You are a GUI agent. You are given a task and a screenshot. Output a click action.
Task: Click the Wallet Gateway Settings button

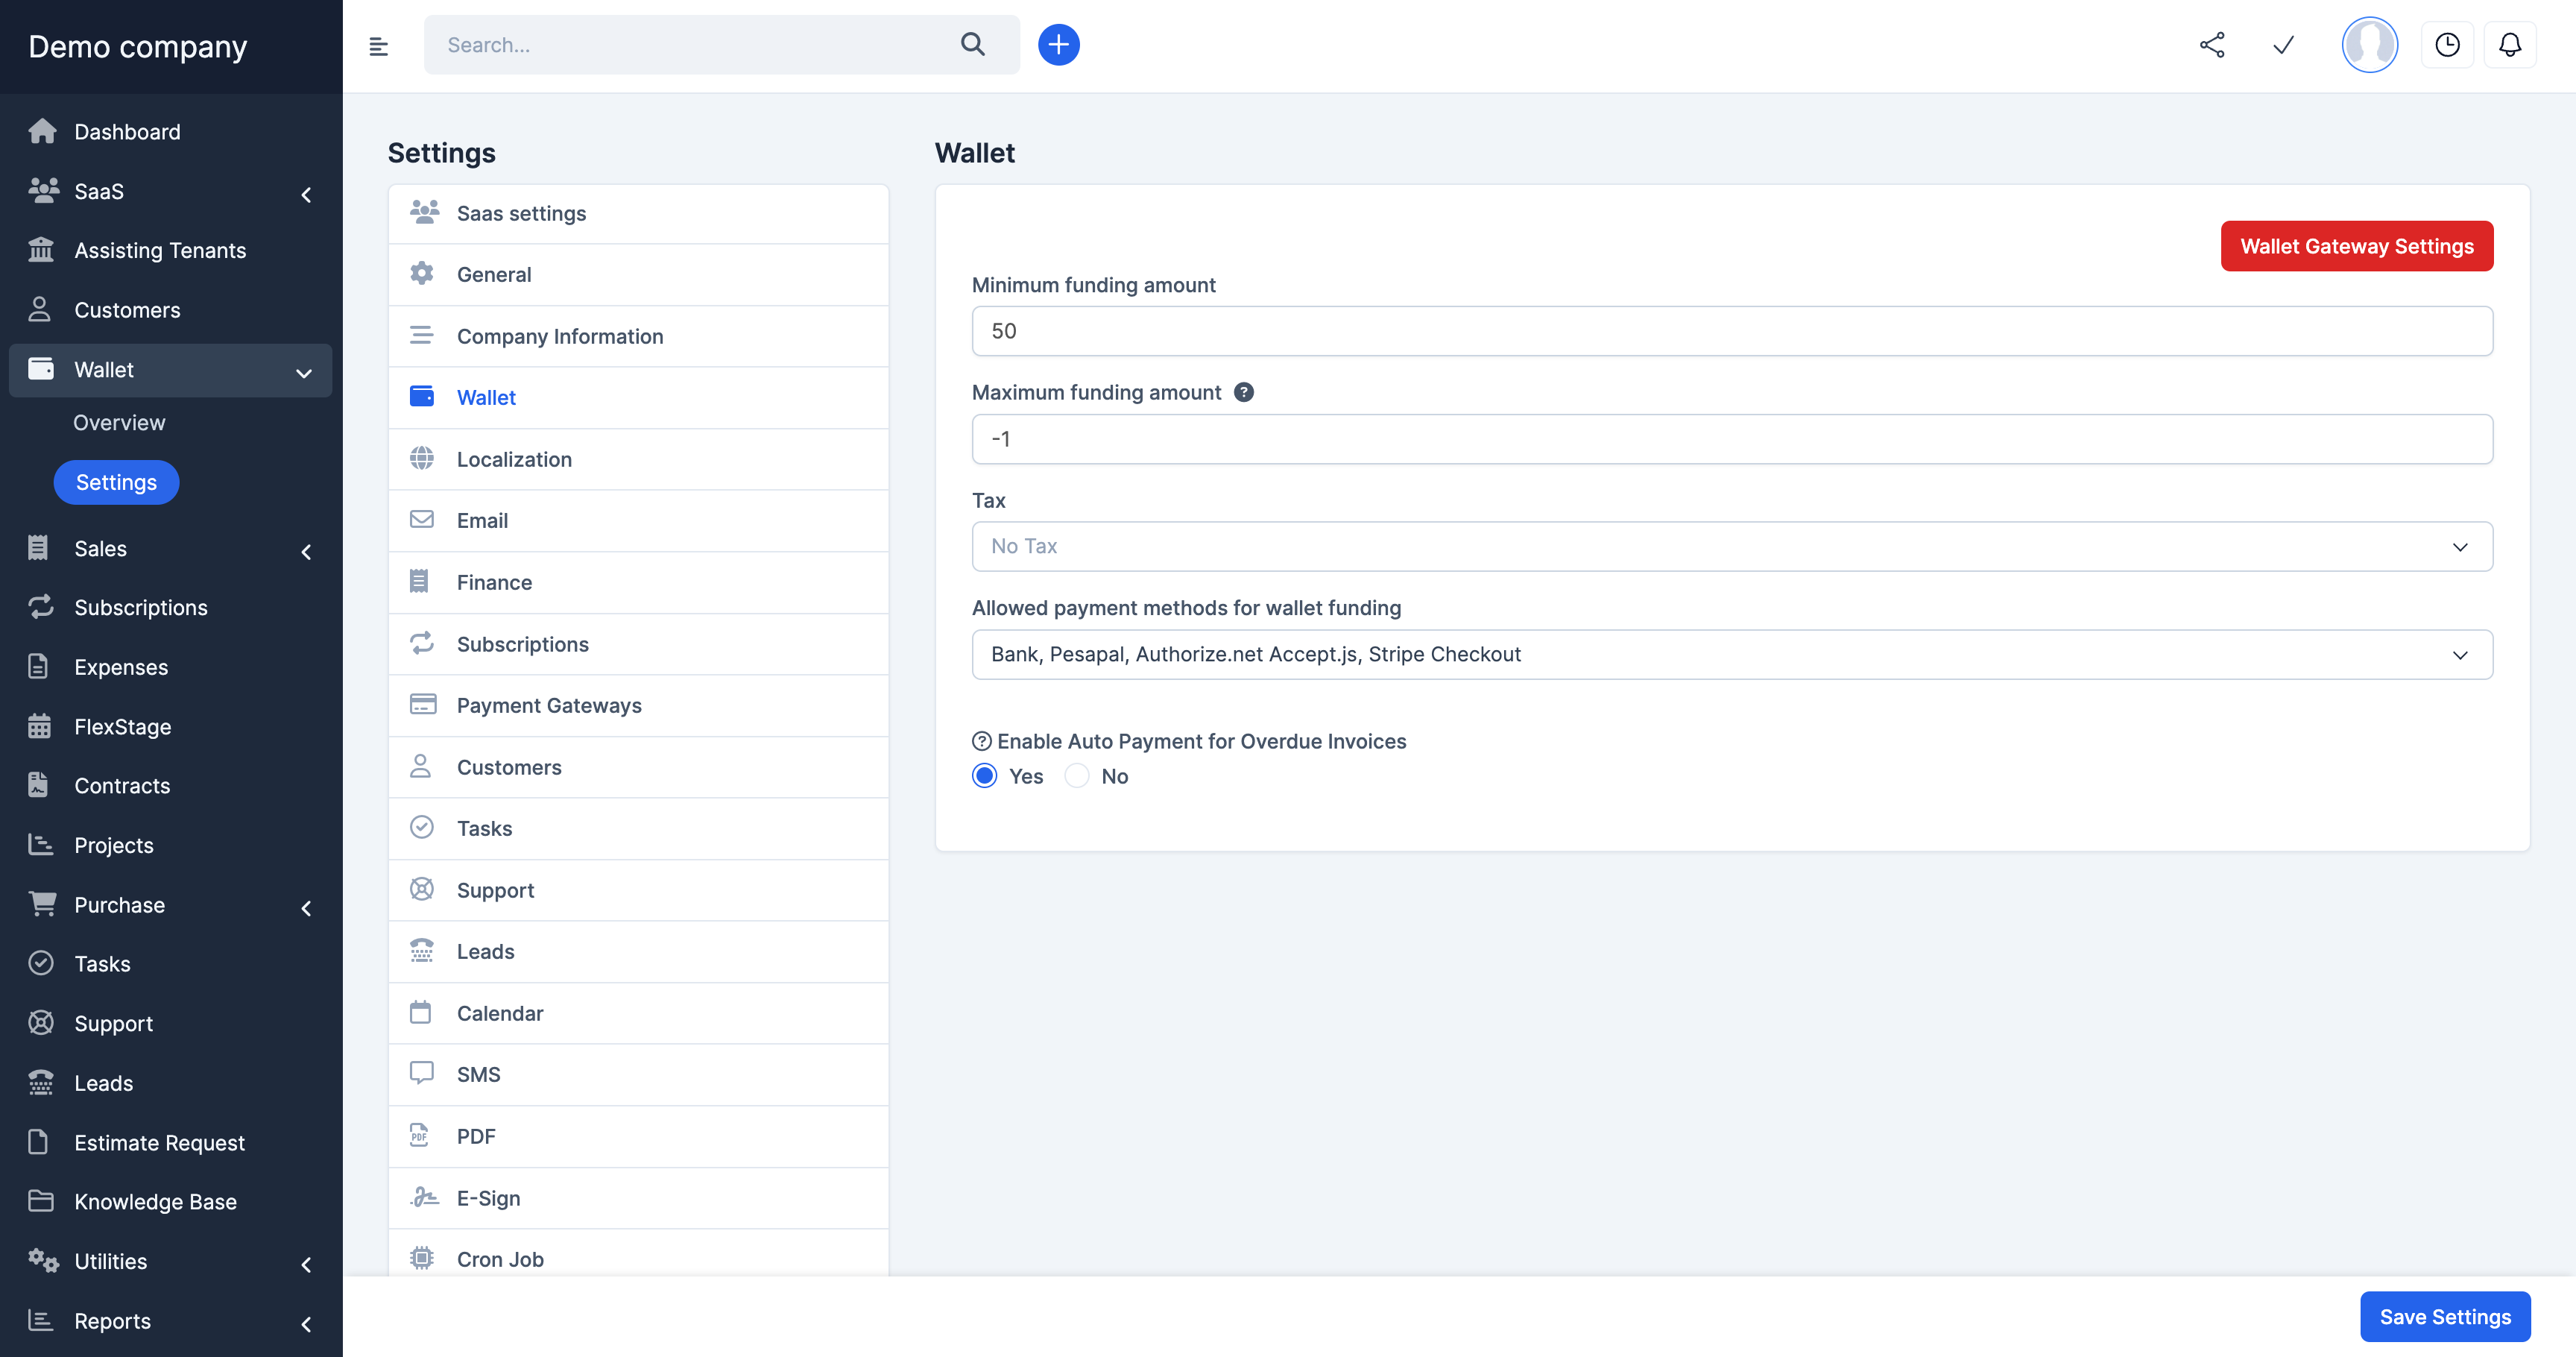click(x=2356, y=246)
